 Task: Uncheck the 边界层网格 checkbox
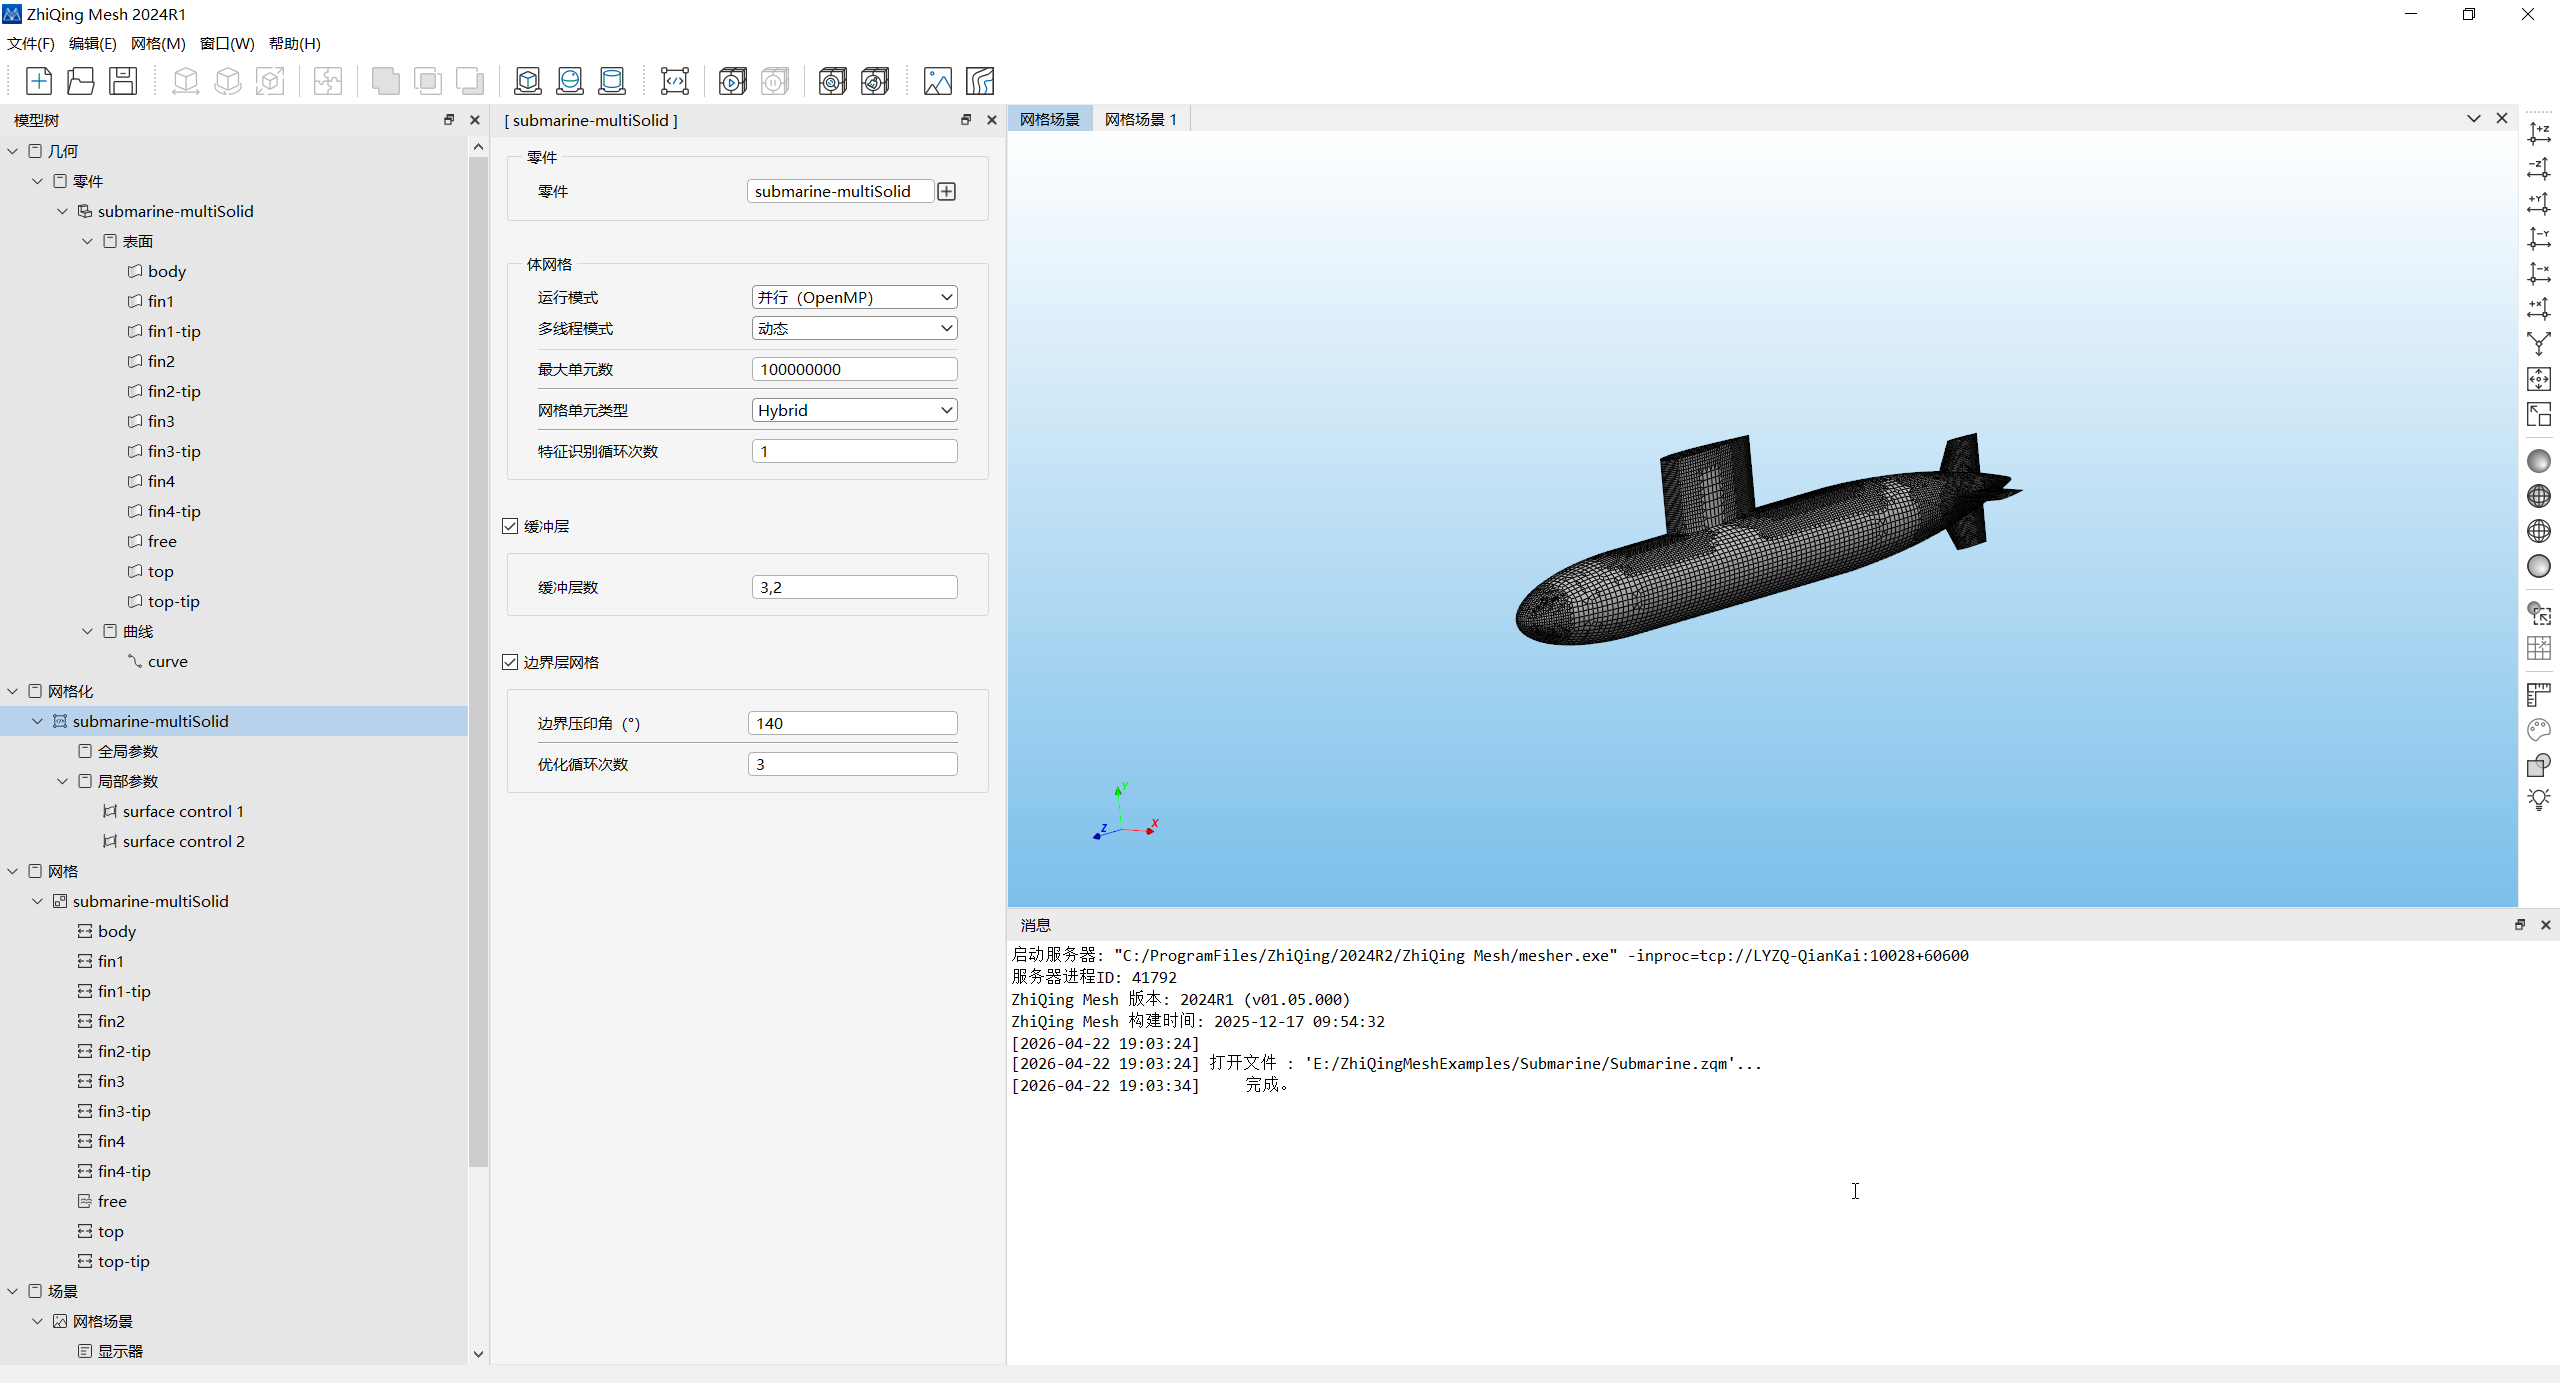coord(510,662)
